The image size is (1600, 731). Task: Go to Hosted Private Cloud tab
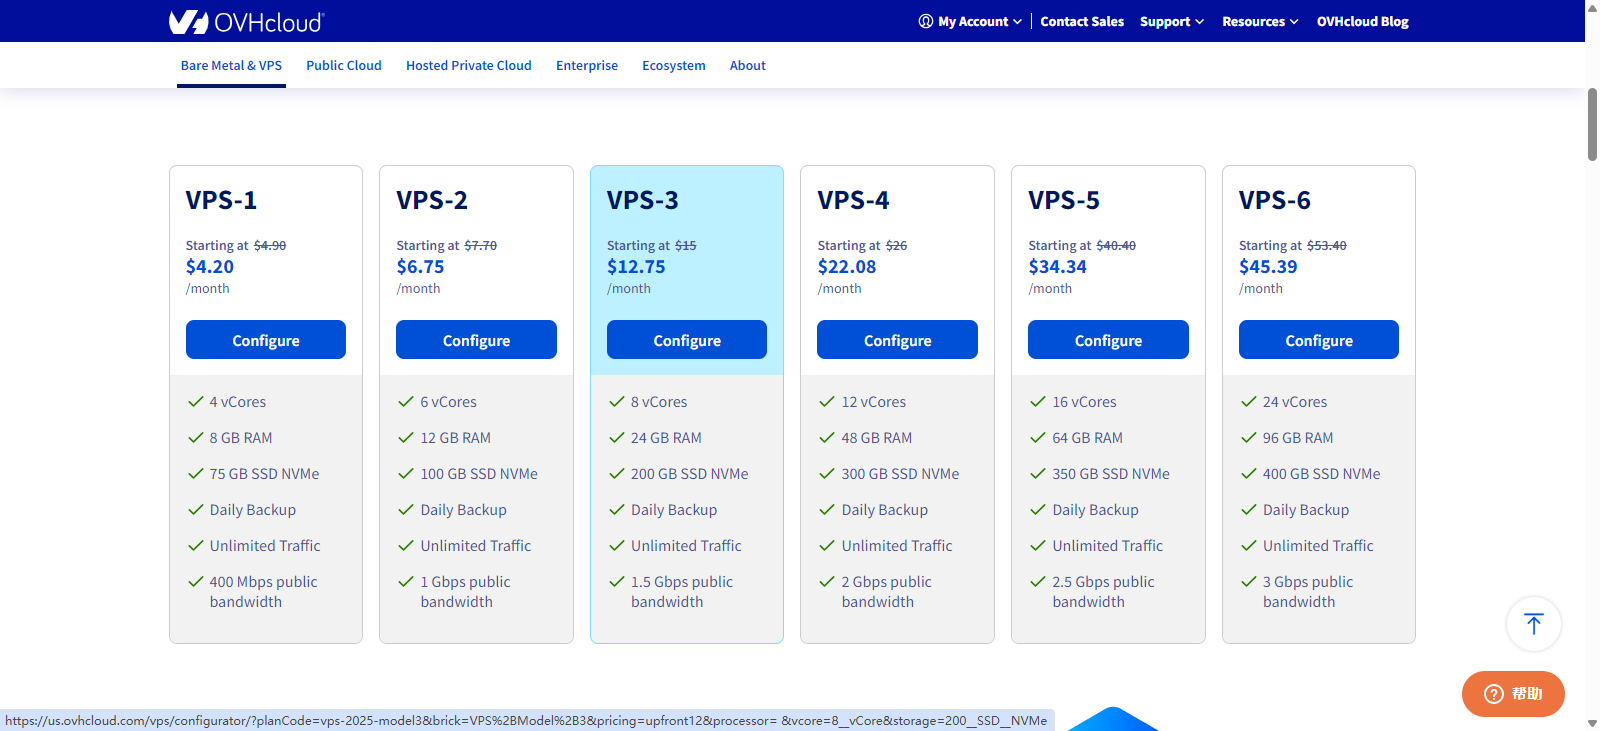coord(469,66)
